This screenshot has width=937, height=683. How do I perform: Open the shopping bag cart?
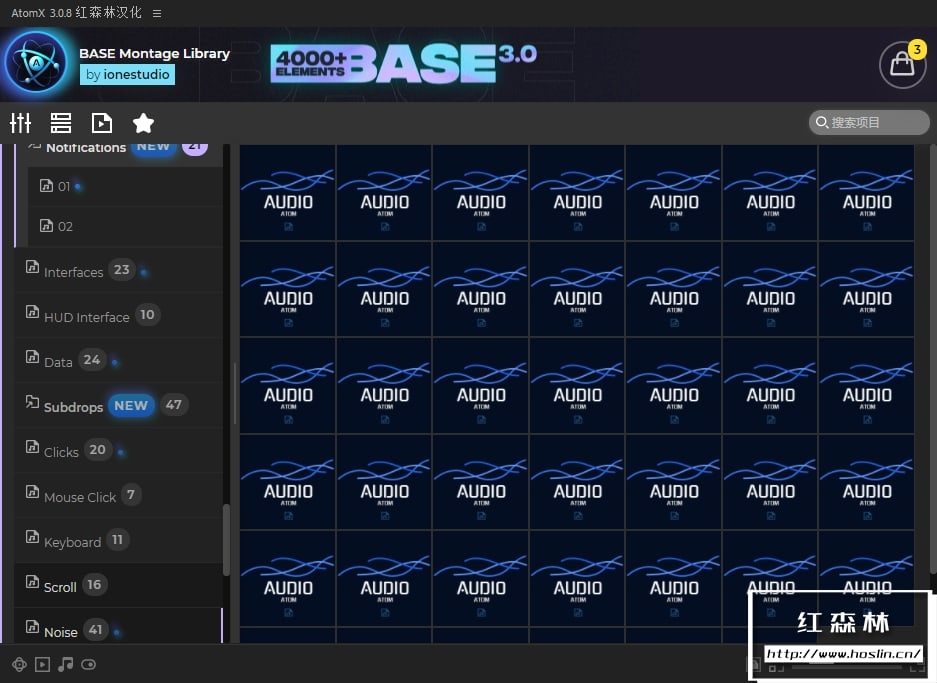coord(902,64)
